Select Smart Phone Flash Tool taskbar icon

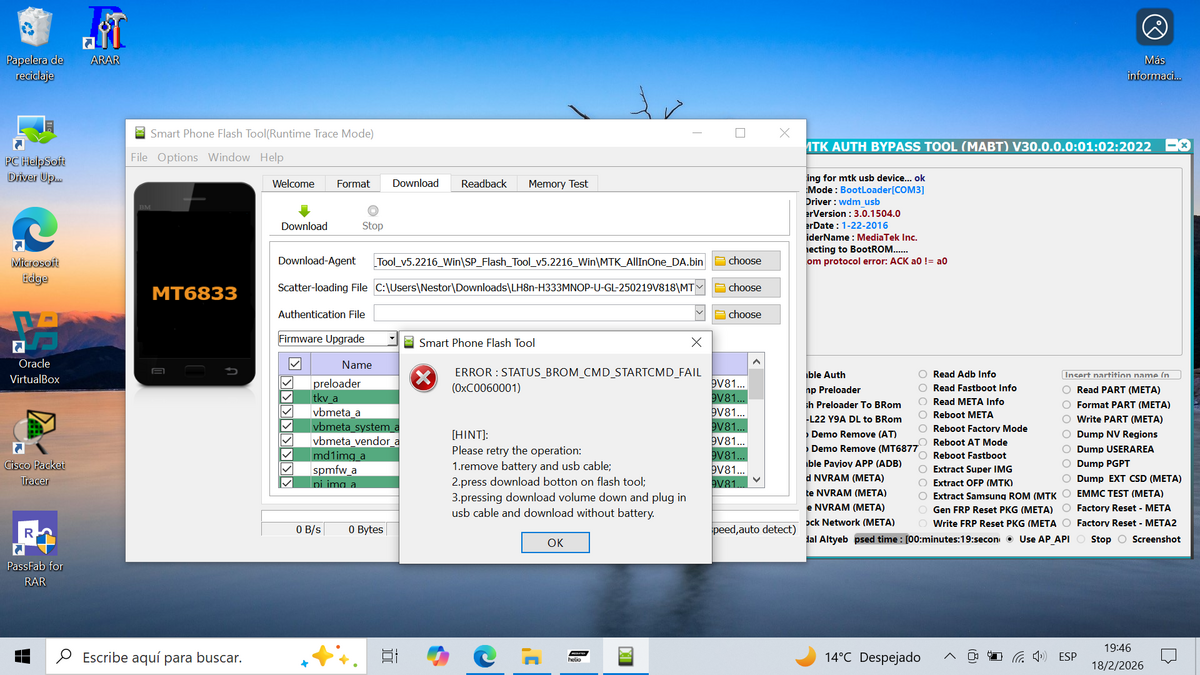(x=625, y=657)
